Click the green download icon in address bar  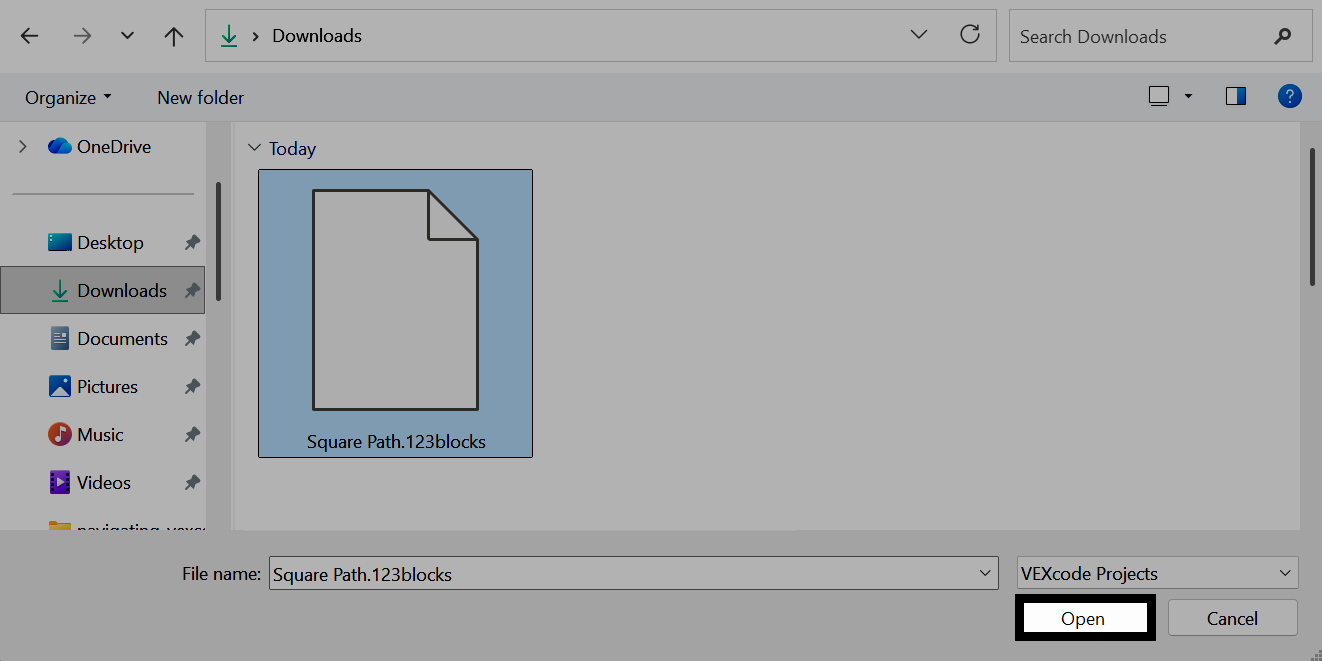[x=230, y=36]
